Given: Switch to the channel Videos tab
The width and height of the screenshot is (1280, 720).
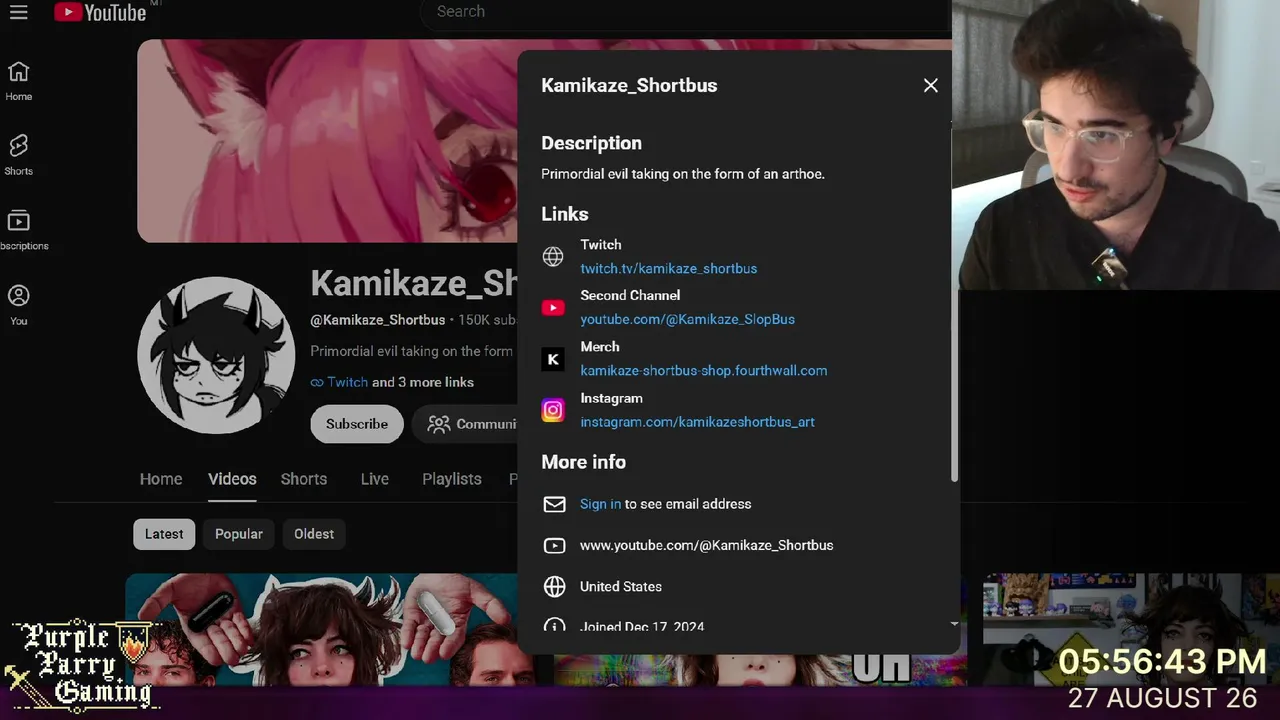Looking at the screenshot, I should coord(232,479).
